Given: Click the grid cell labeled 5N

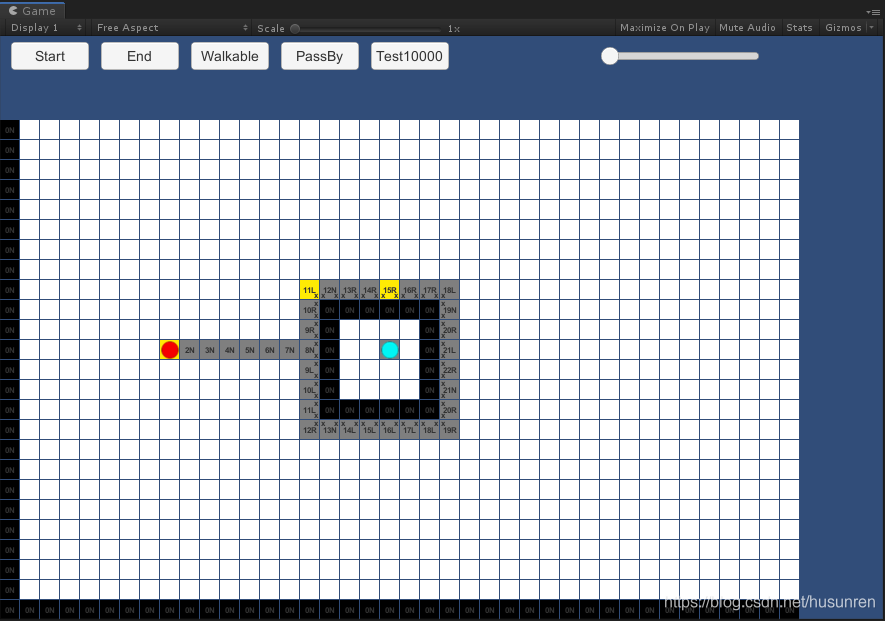Looking at the screenshot, I should click(x=250, y=350).
